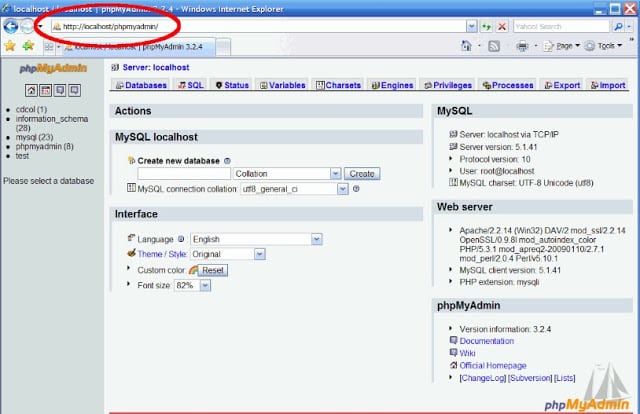Click the rainbow Custom color picker icon
This screenshot has width=640, height=414.
[x=193, y=270]
